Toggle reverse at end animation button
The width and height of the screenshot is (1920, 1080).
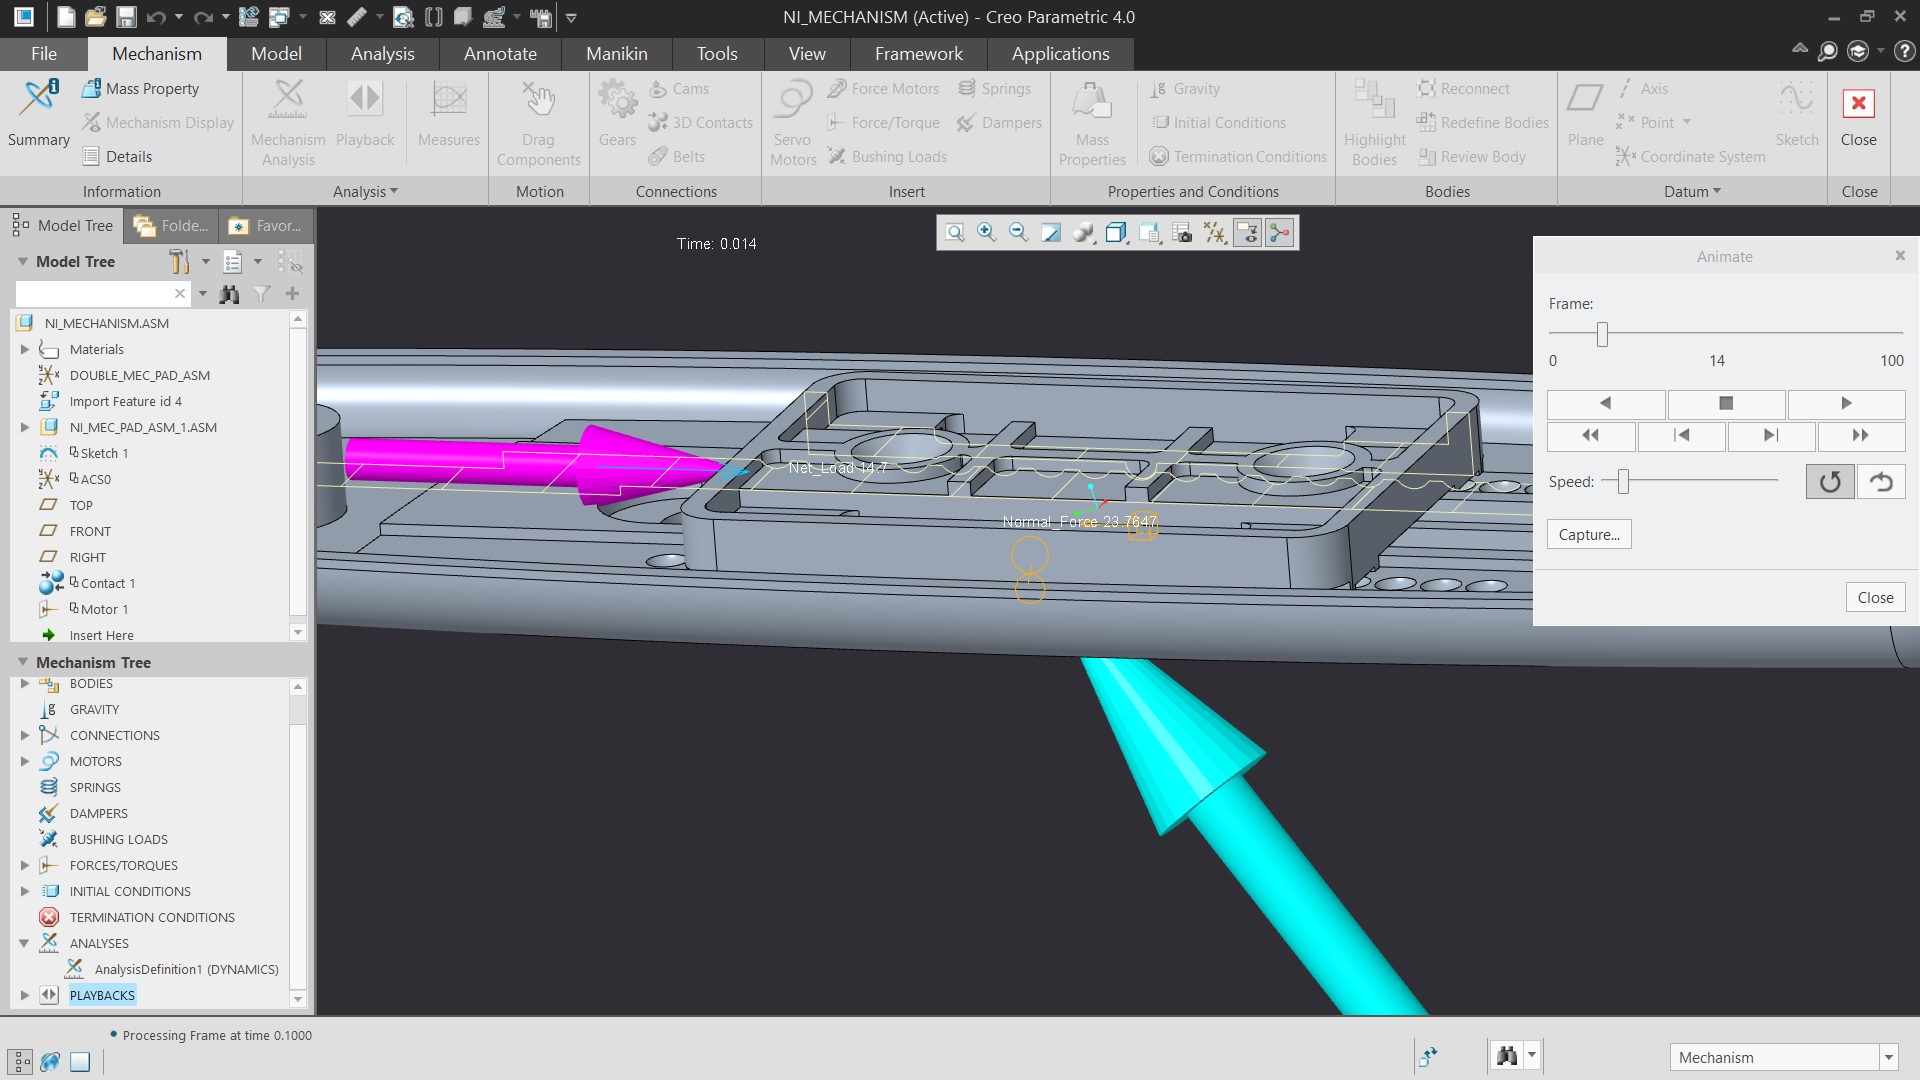pyautogui.click(x=1881, y=482)
